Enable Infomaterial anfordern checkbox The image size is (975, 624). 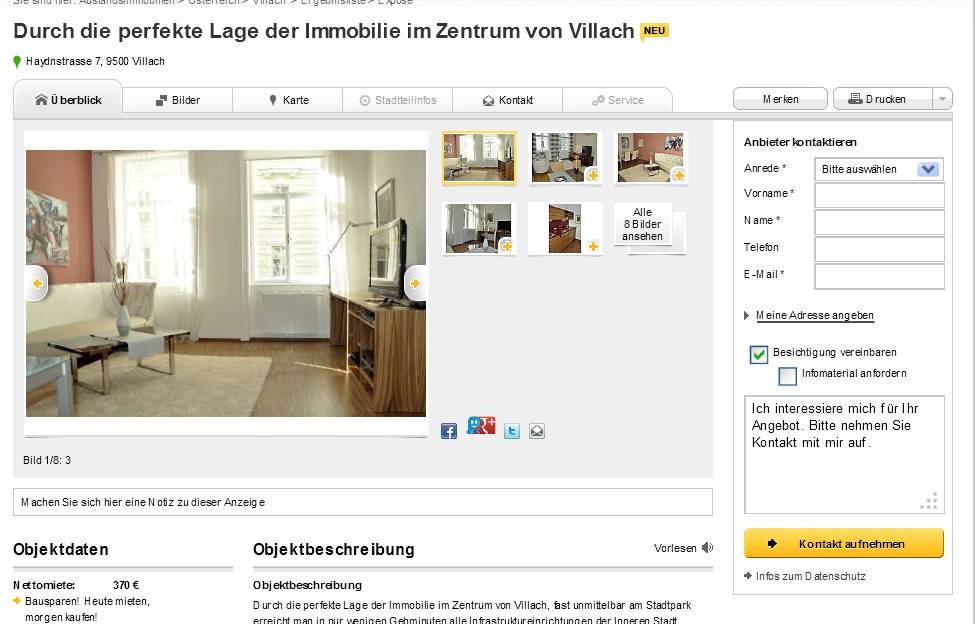pos(787,375)
